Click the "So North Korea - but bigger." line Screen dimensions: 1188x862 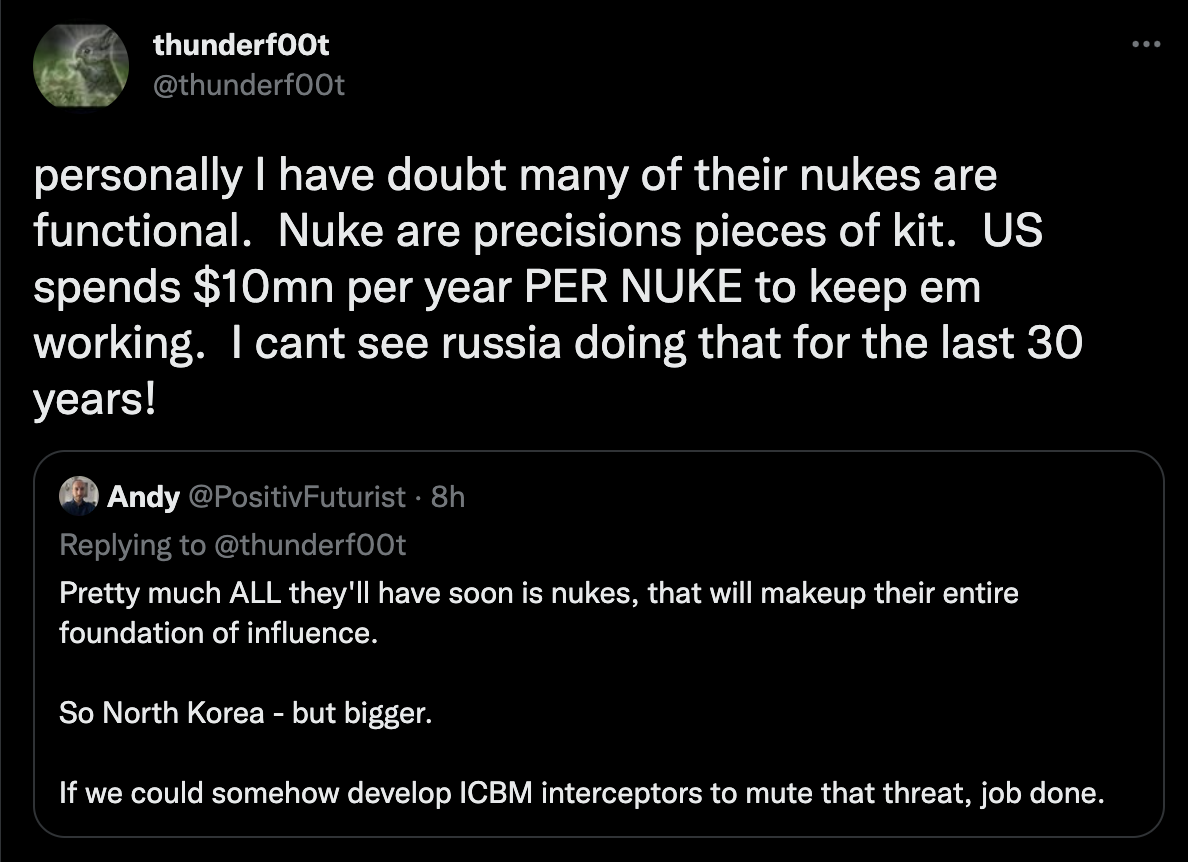[246, 713]
